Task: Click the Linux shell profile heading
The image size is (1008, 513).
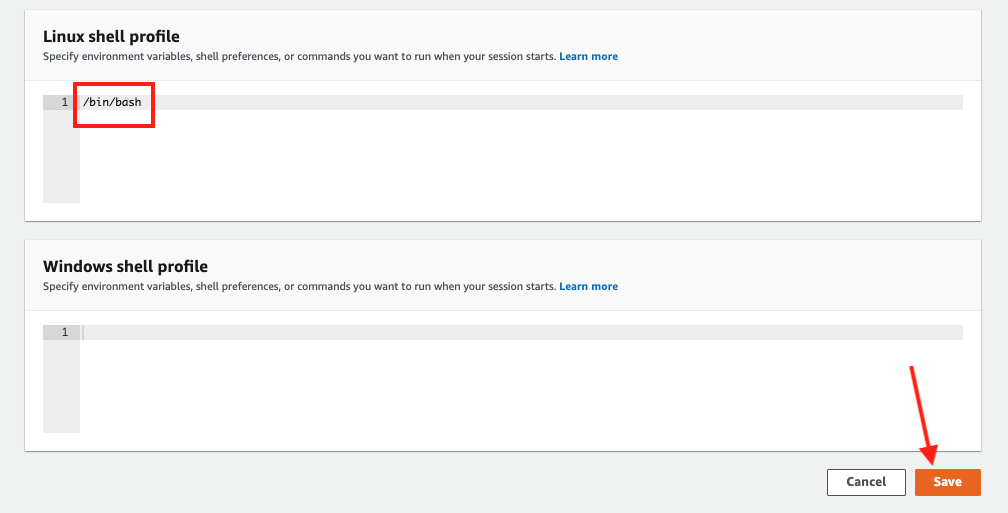Action: 111,37
